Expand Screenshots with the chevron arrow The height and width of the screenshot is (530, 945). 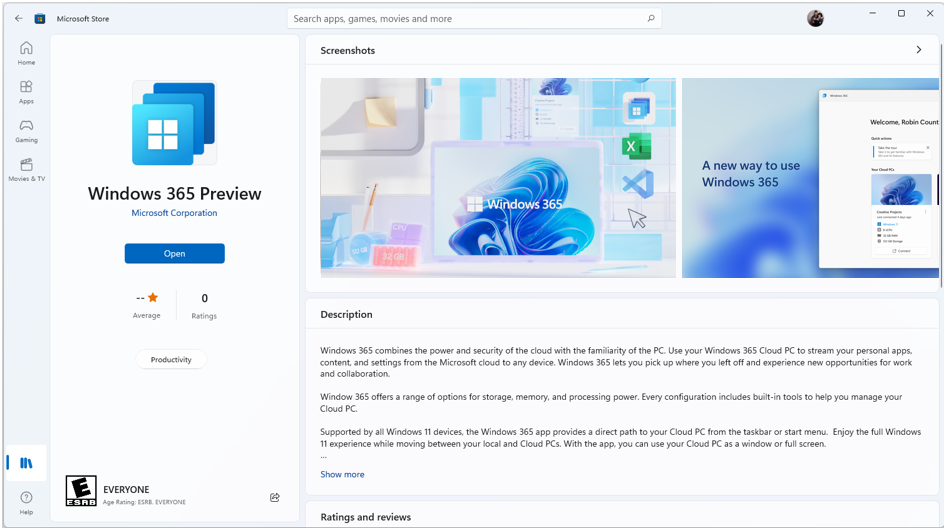tap(918, 50)
